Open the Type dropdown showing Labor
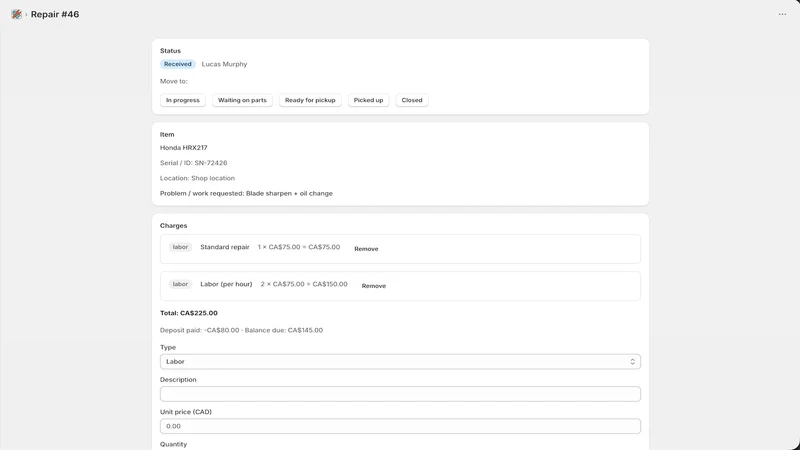 (x=400, y=362)
